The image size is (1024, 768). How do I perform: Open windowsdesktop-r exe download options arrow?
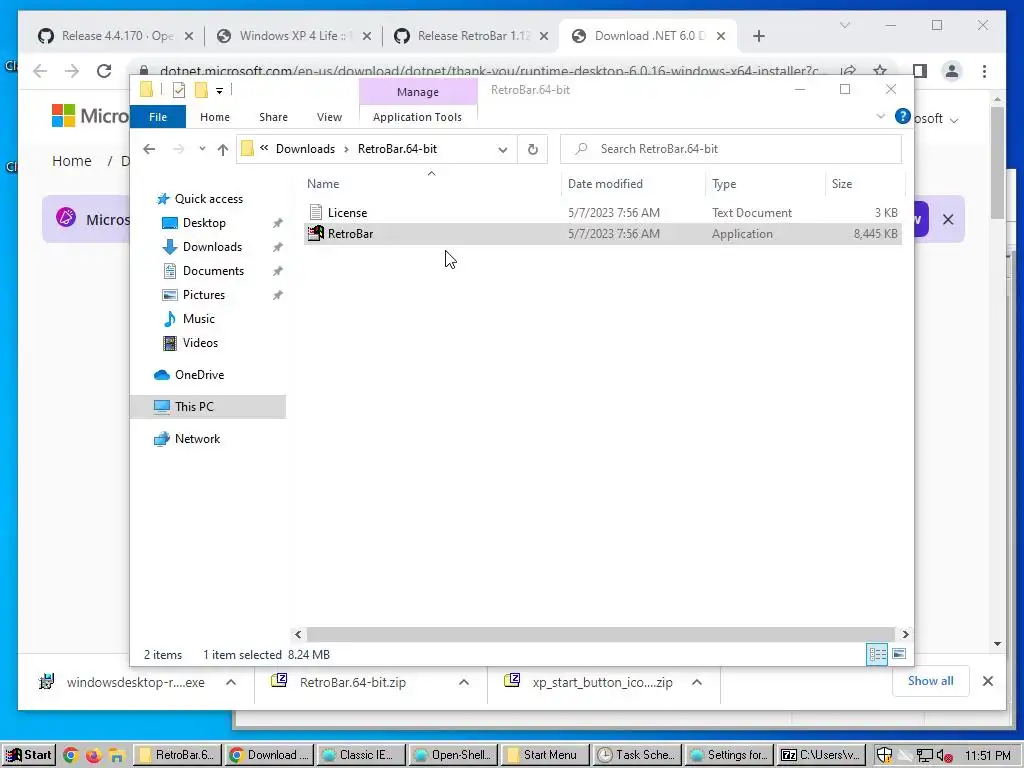[x=231, y=682]
